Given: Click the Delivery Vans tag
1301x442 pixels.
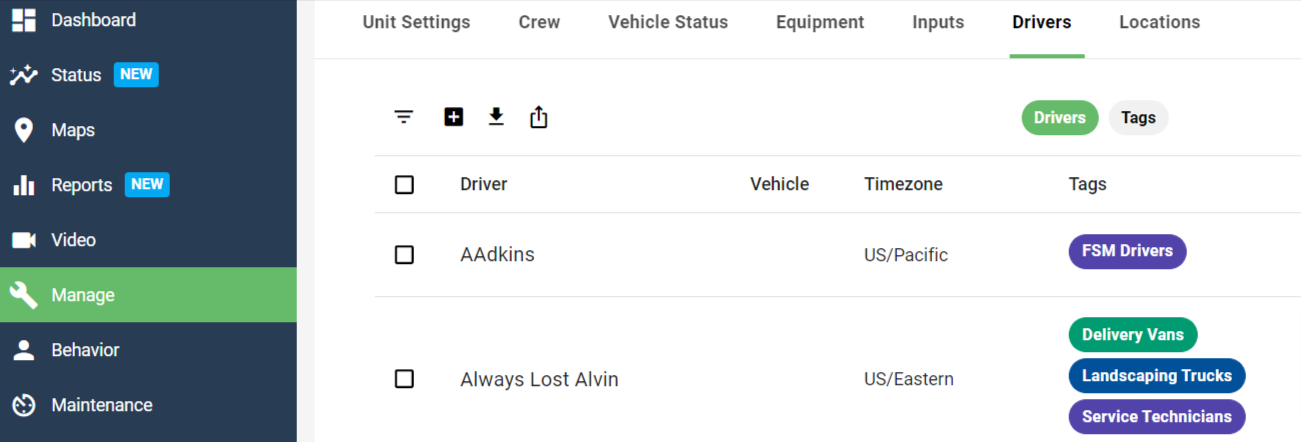Looking at the screenshot, I should 1133,335.
